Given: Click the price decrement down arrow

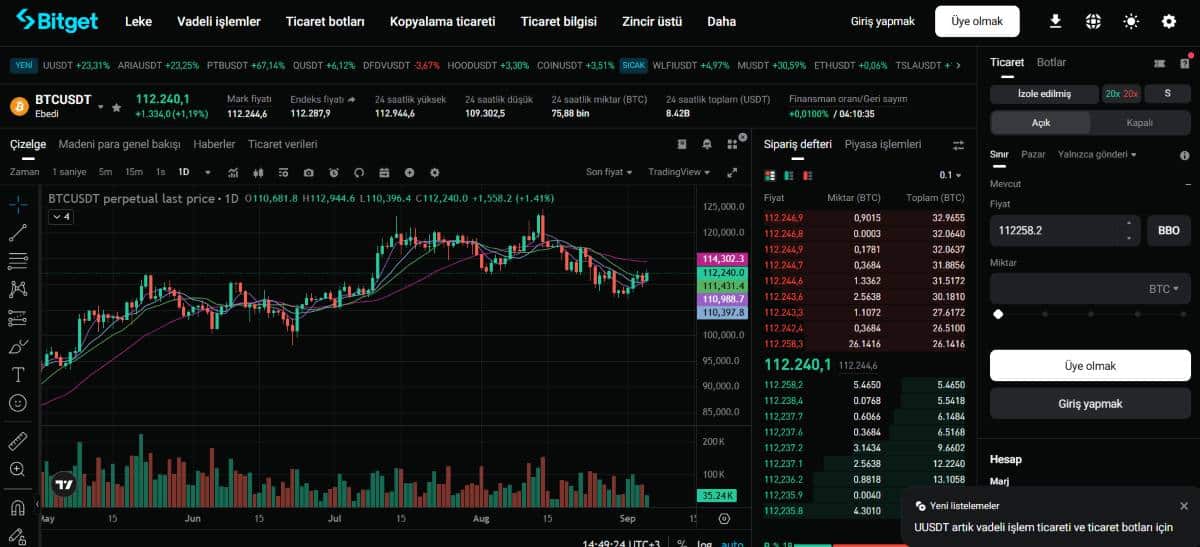Looking at the screenshot, I should pyautogui.click(x=1129, y=238).
